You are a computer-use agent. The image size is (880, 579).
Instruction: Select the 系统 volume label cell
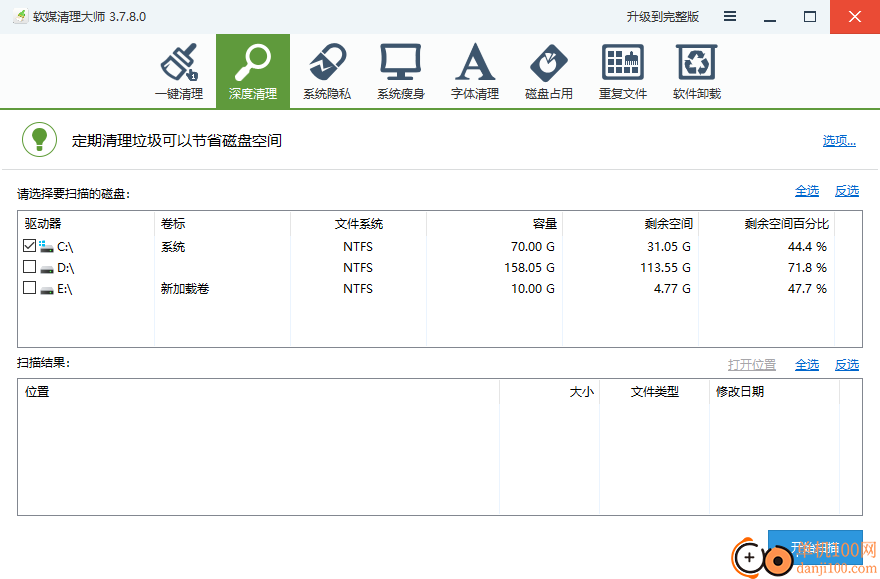(x=173, y=247)
